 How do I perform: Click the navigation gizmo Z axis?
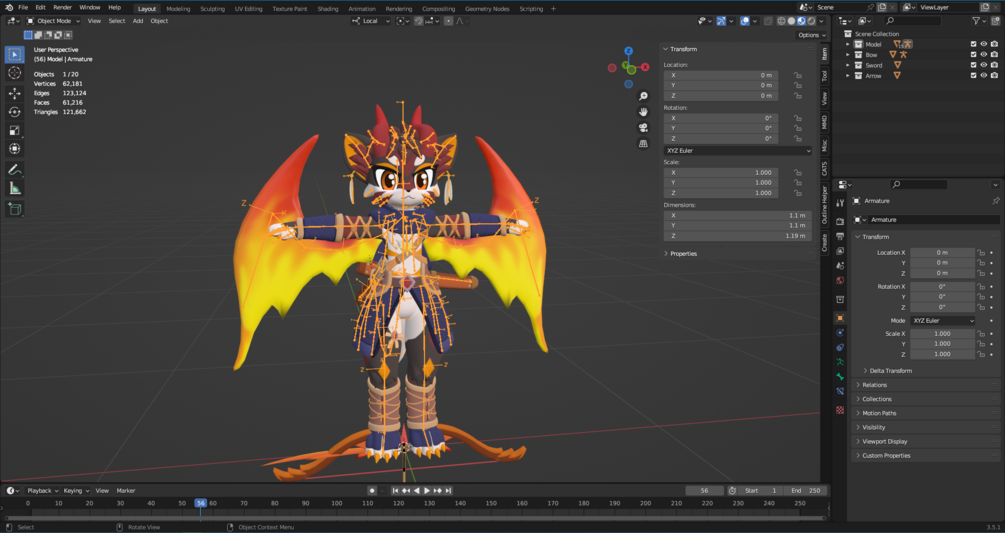(628, 51)
